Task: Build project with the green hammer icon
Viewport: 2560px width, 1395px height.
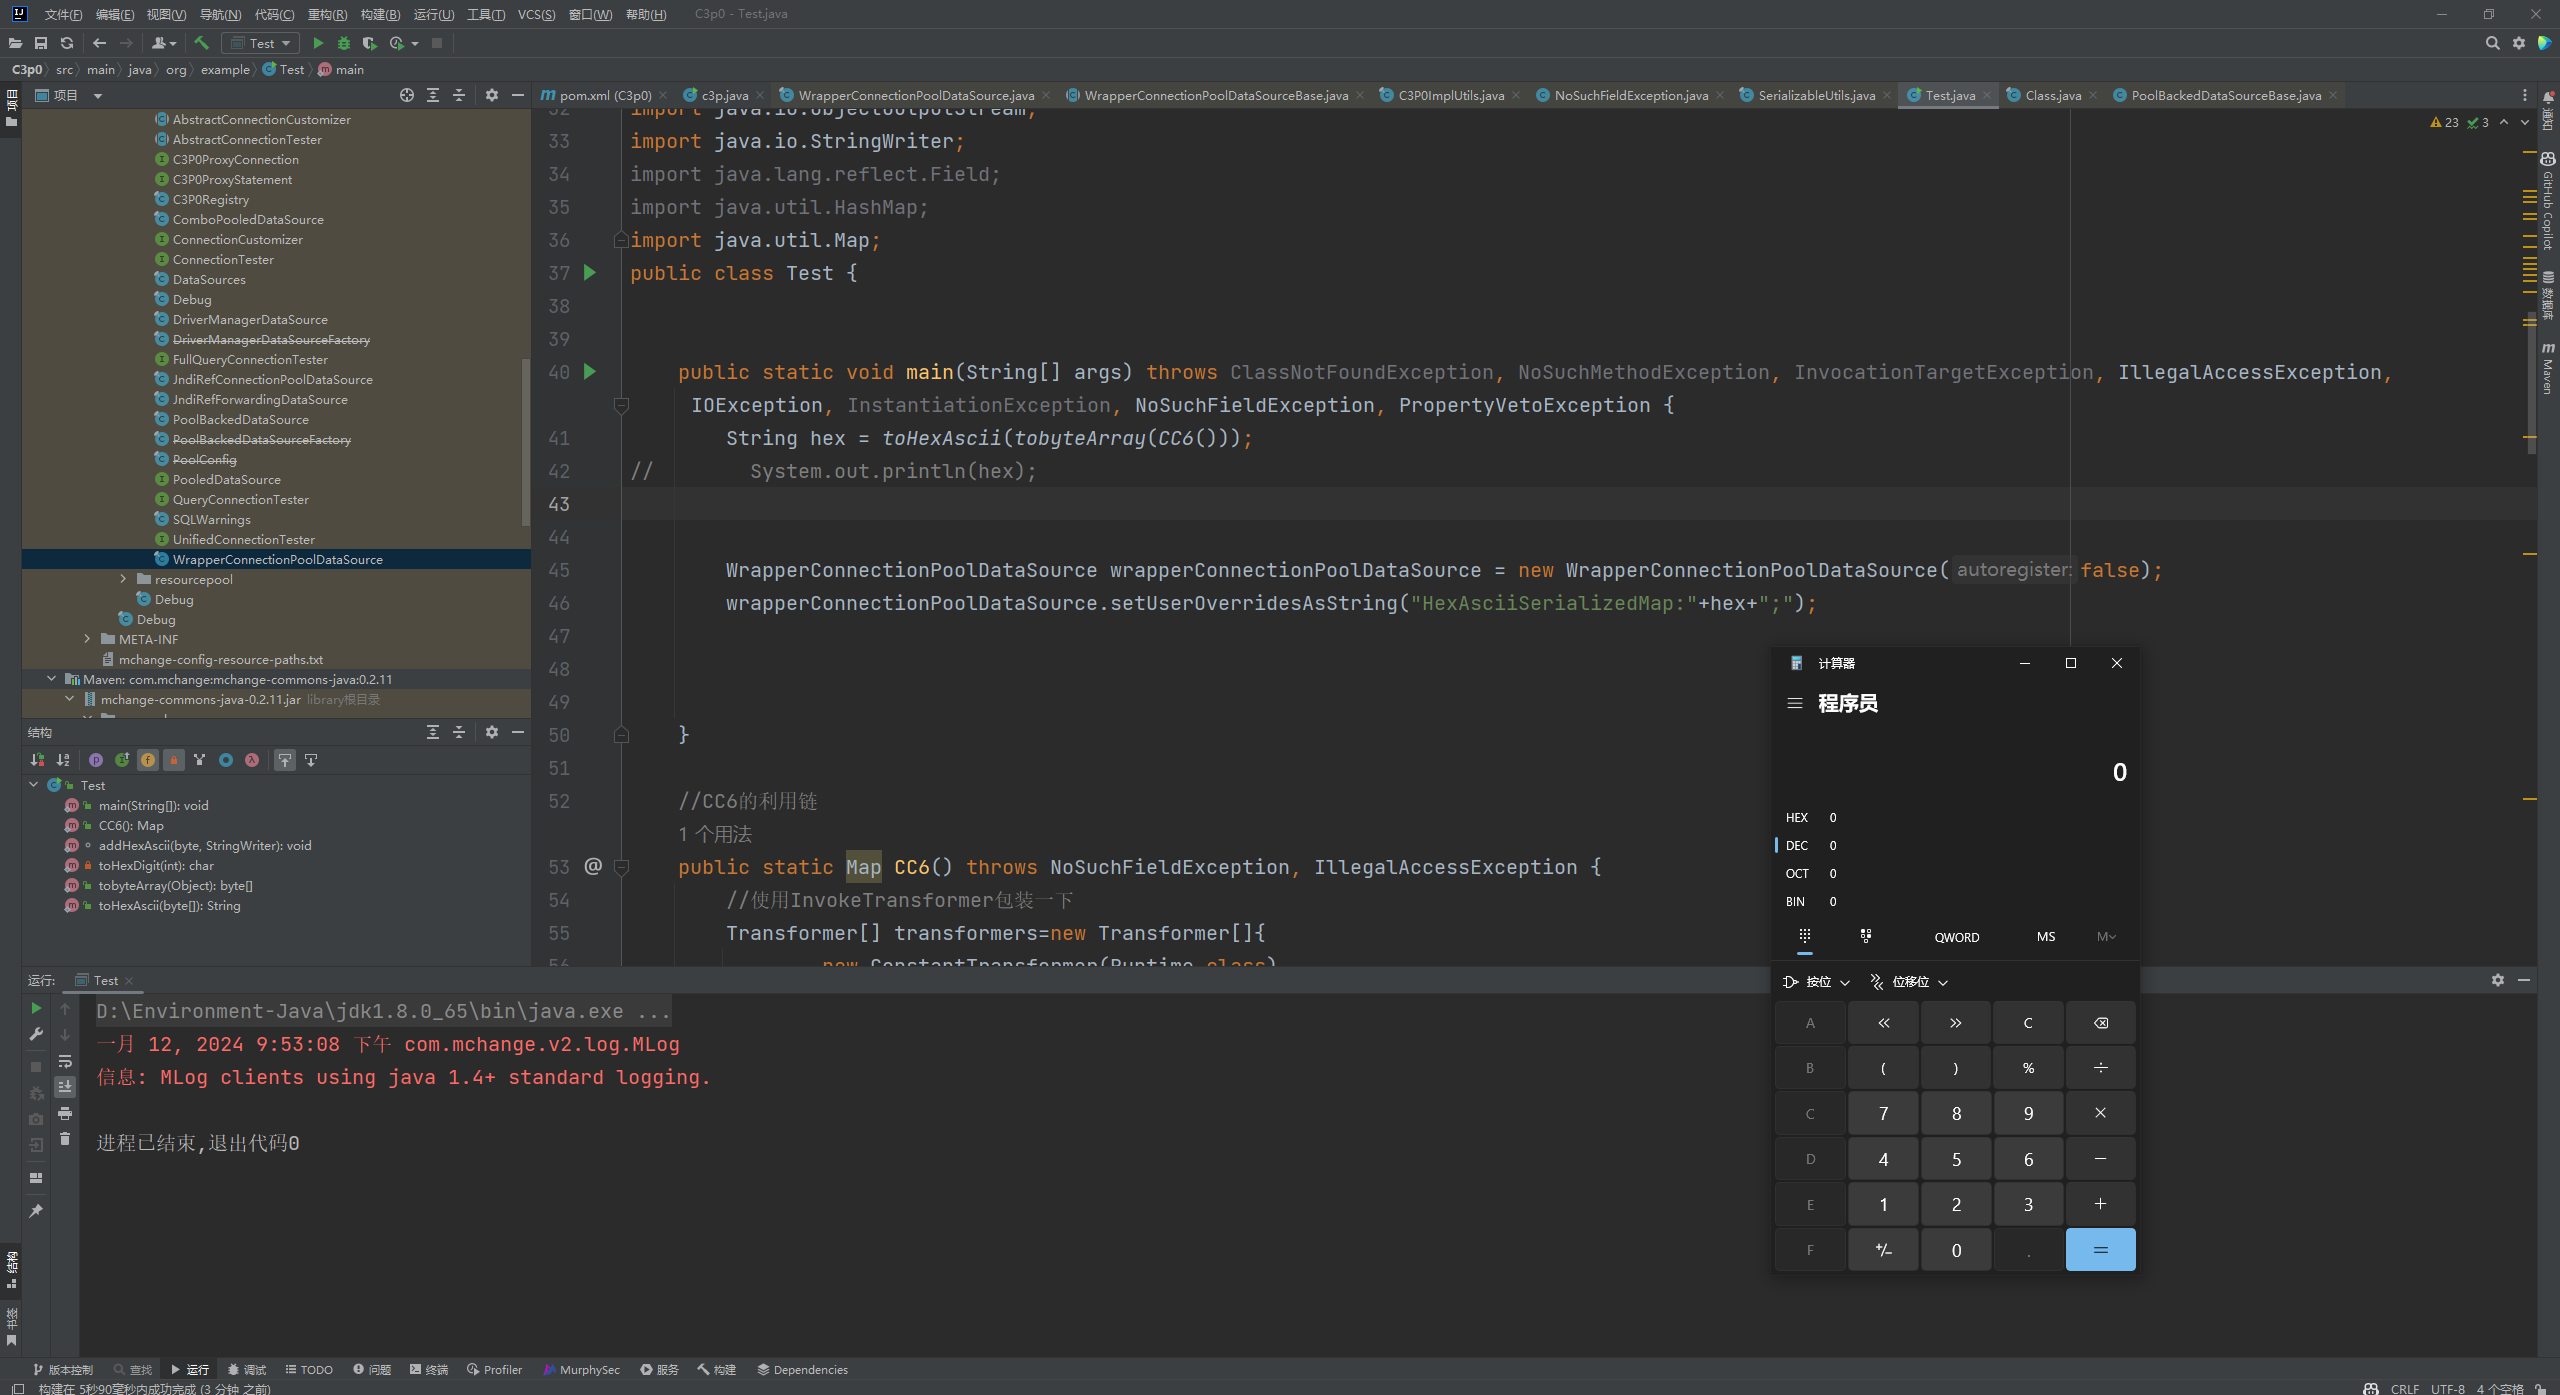Action: pos(201,43)
